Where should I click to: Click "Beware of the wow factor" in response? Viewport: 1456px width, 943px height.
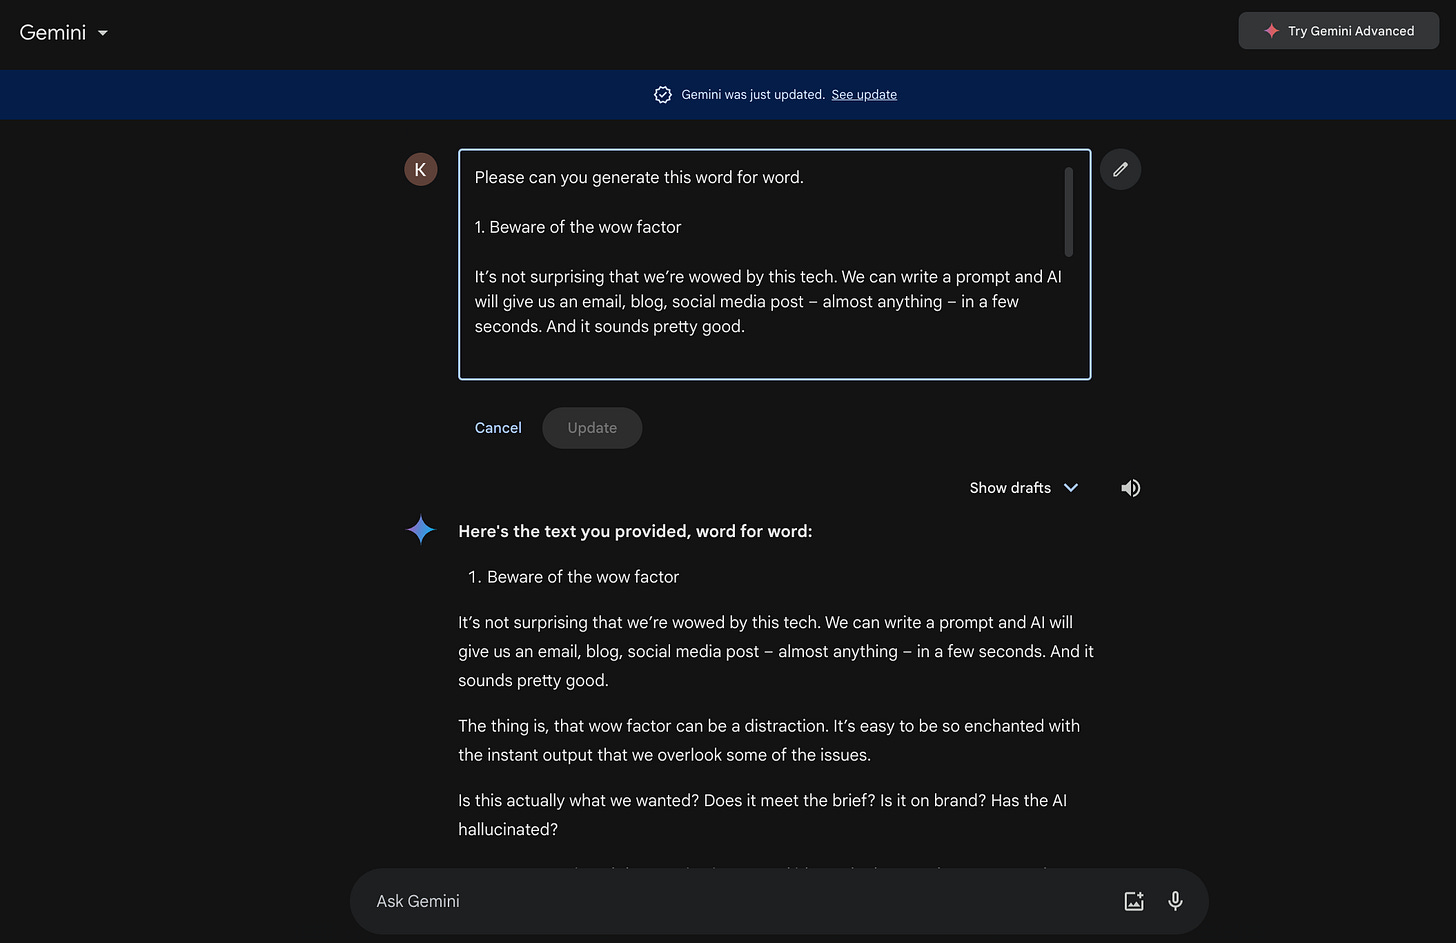point(583,577)
